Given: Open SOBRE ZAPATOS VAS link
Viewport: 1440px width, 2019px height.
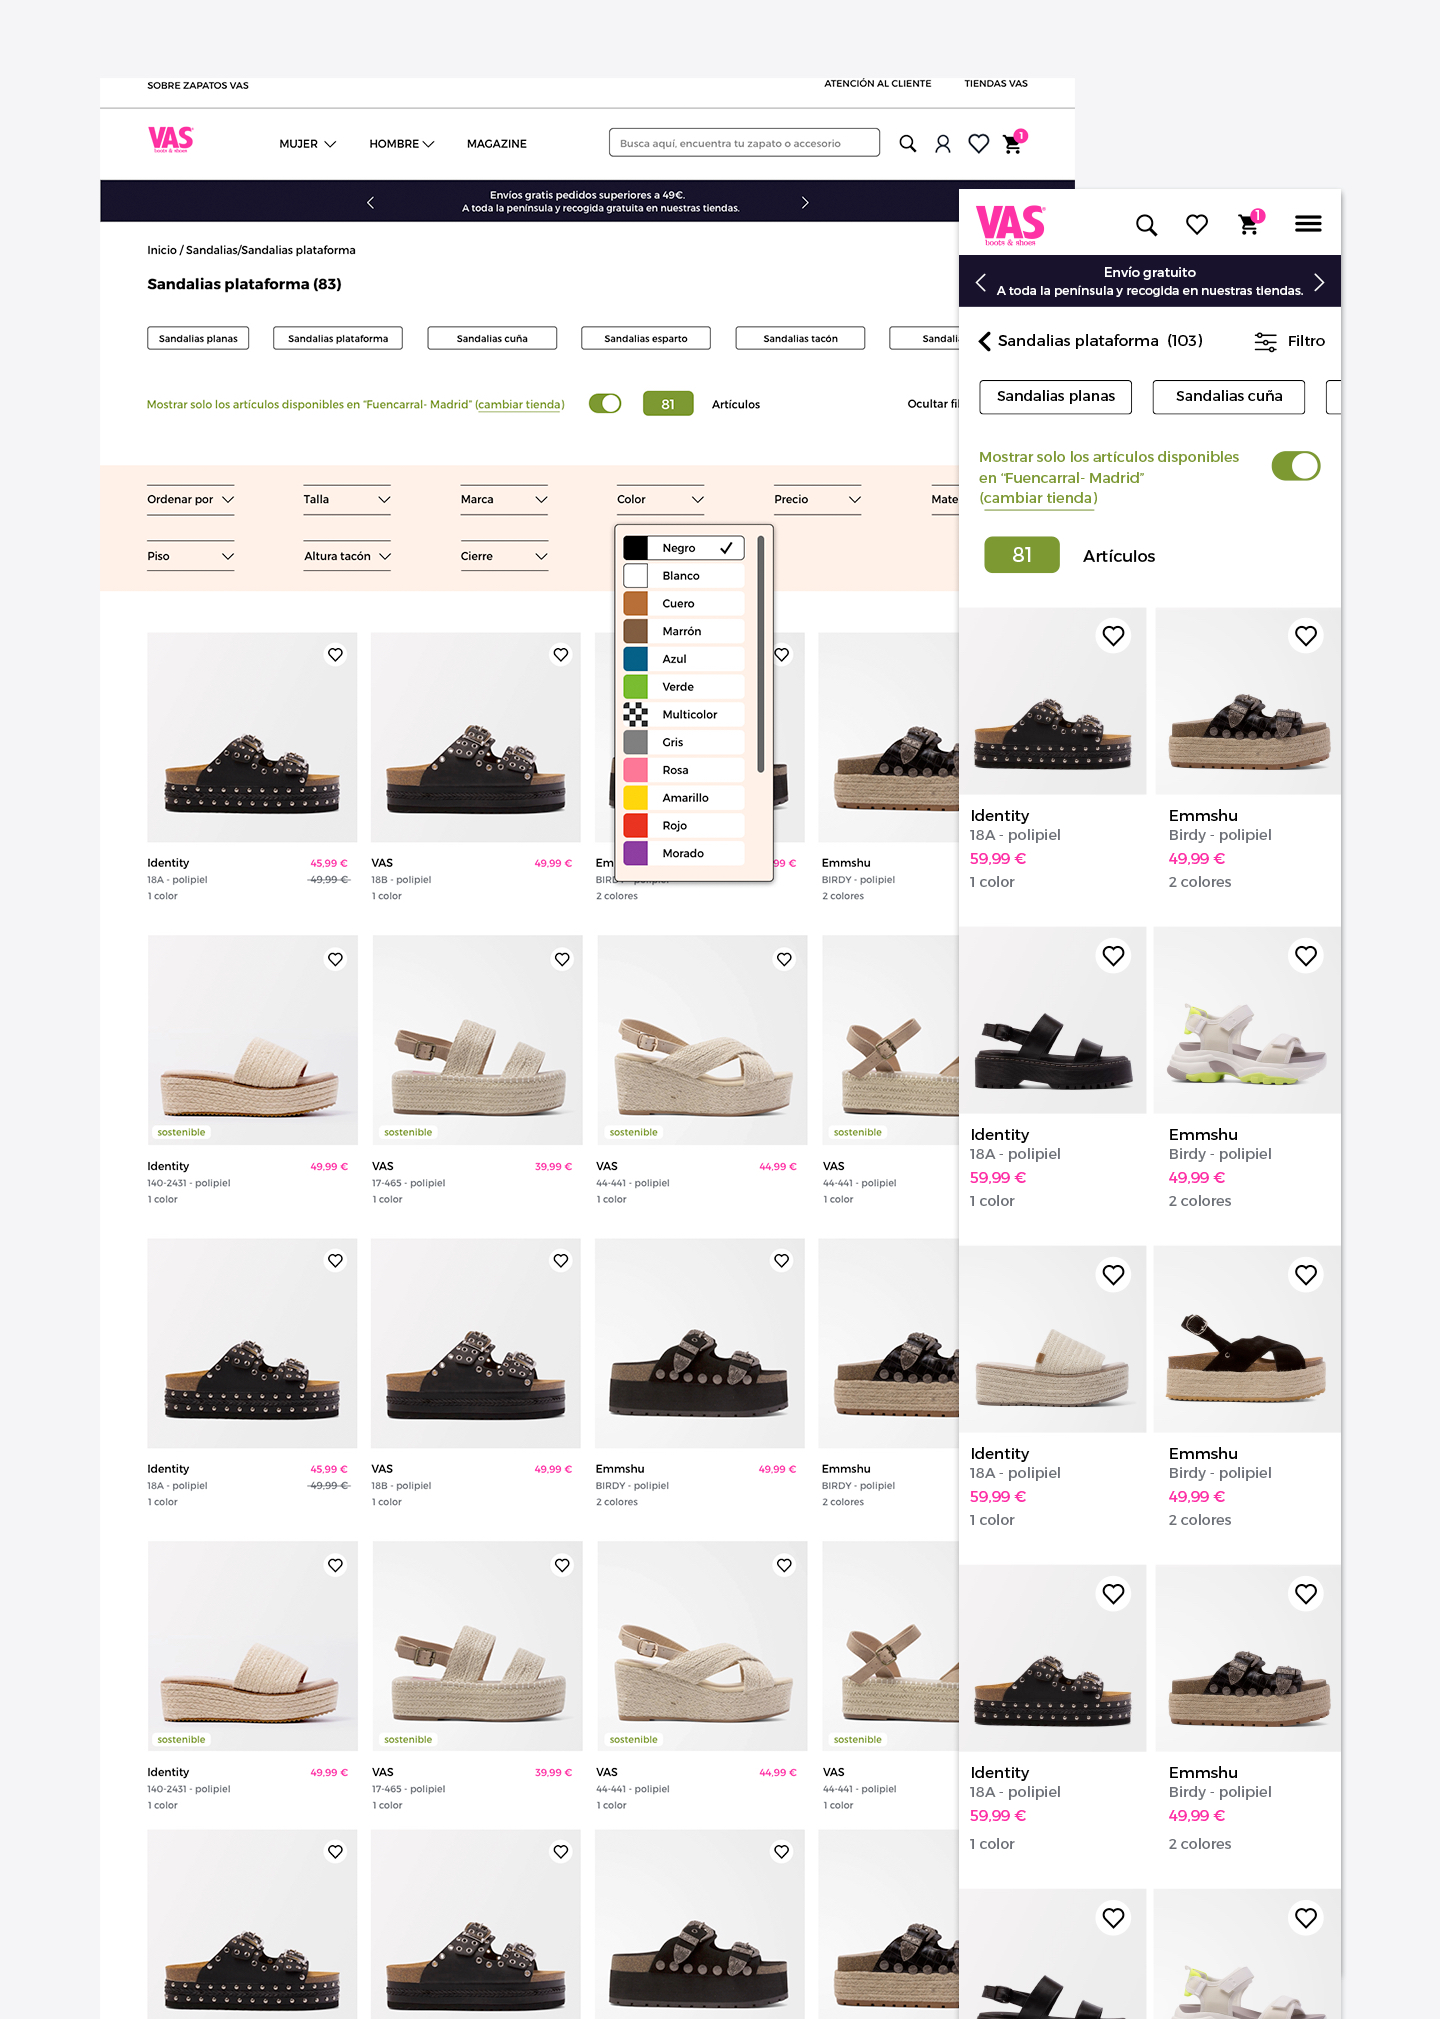Looking at the screenshot, I should [x=198, y=86].
